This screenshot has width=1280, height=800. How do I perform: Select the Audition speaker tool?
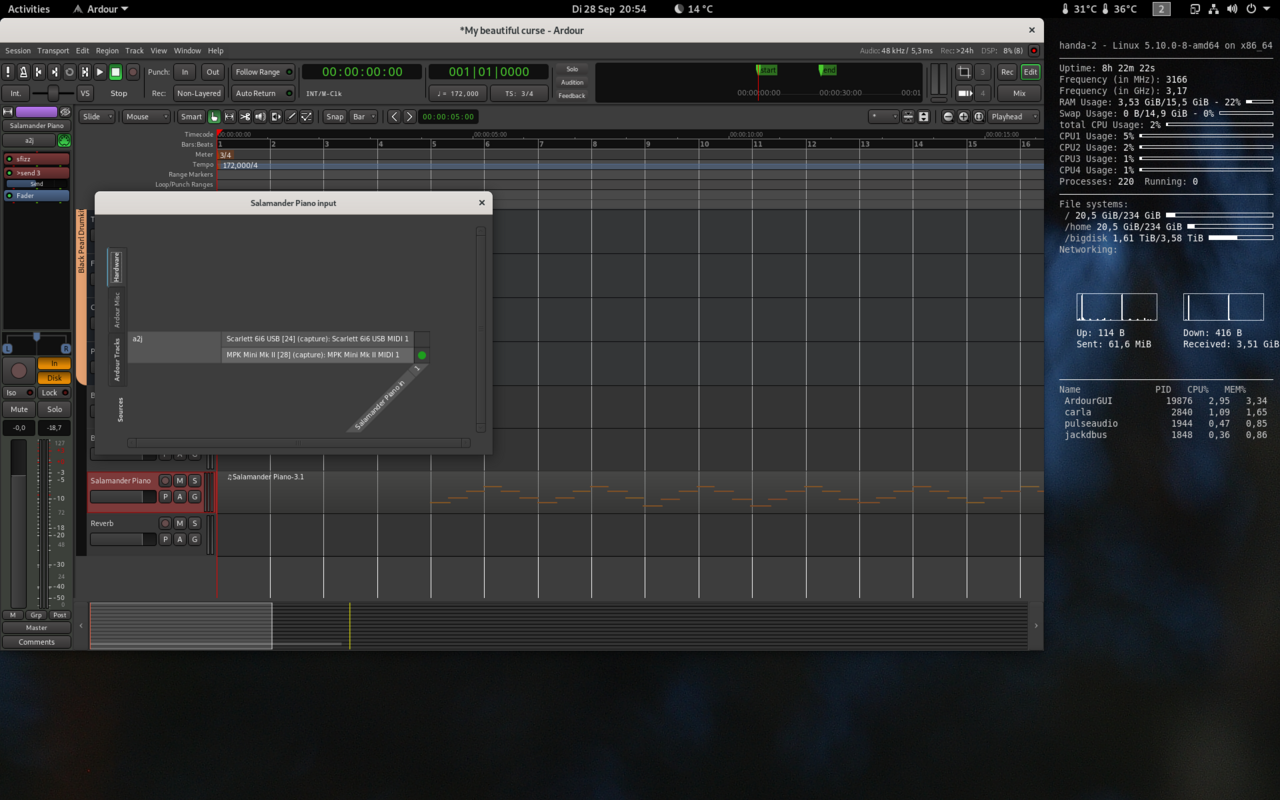tap(260, 117)
